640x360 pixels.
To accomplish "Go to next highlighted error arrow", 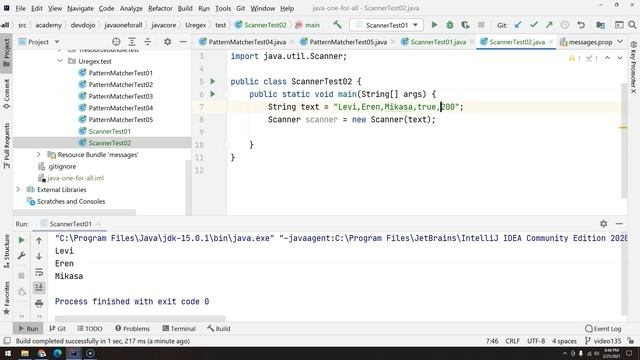I will pyautogui.click(x=620, y=58).
